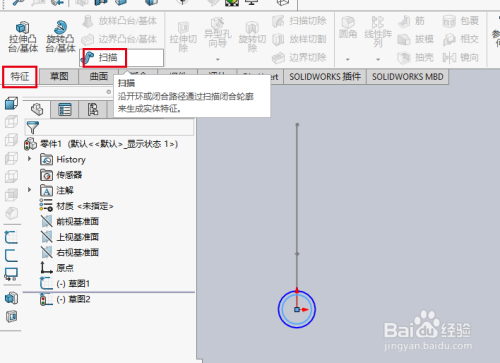The height and width of the screenshot is (363, 500).
Task: Choose 放样切割 Lofted Cut
Action: [299, 39]
